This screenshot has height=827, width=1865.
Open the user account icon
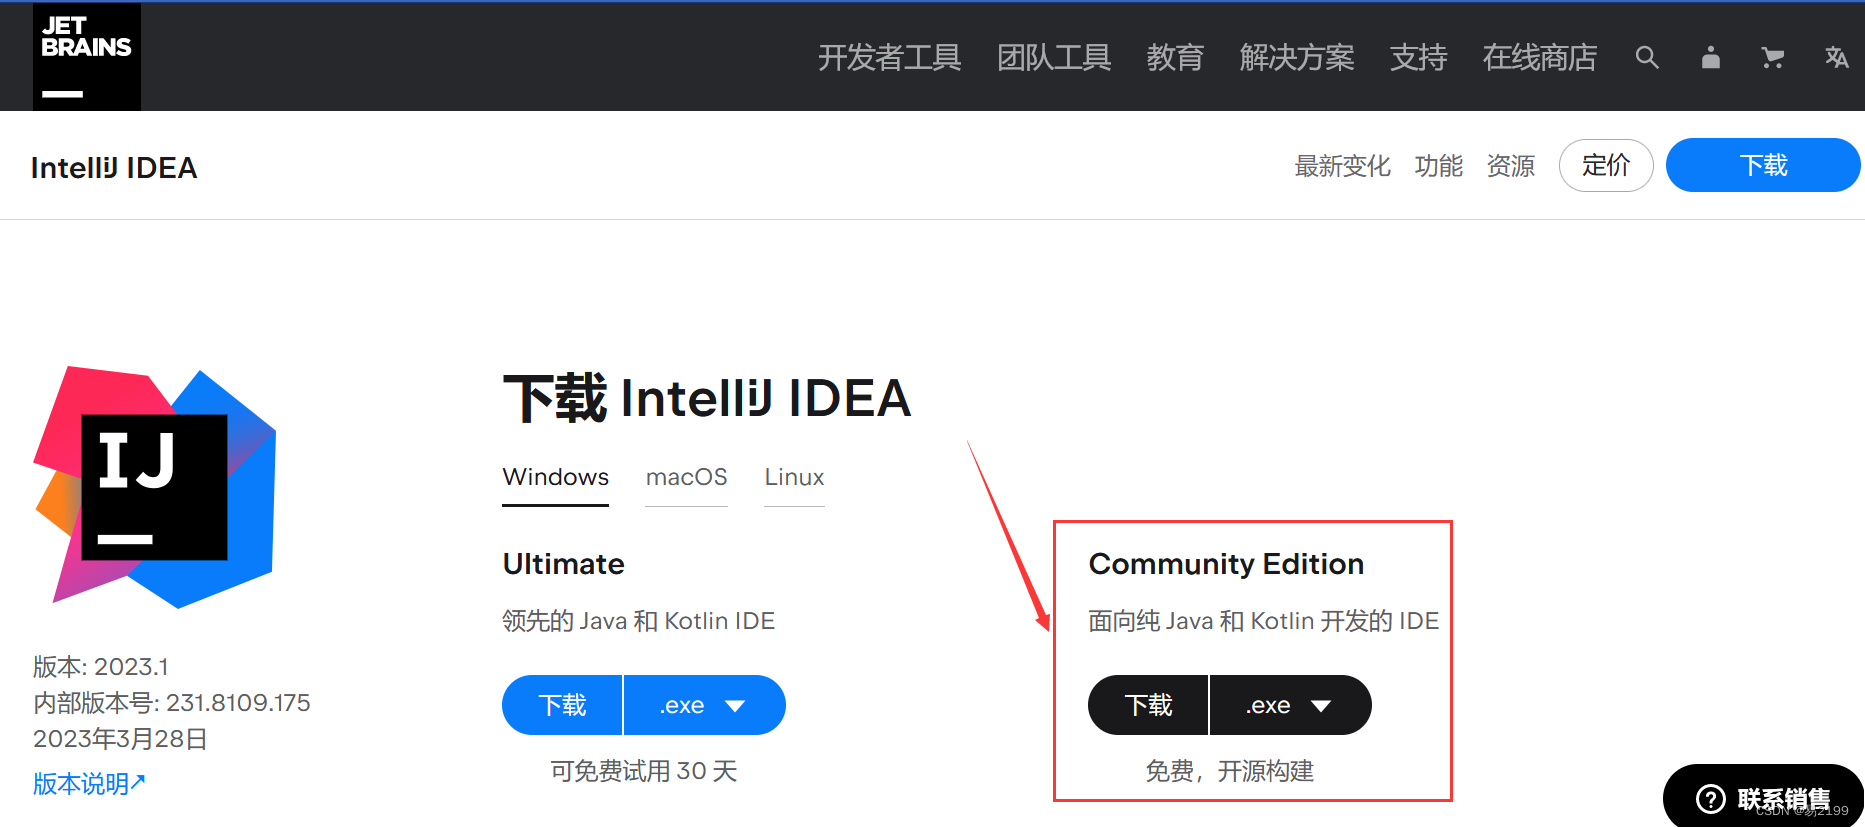(x=1711, y=58)
